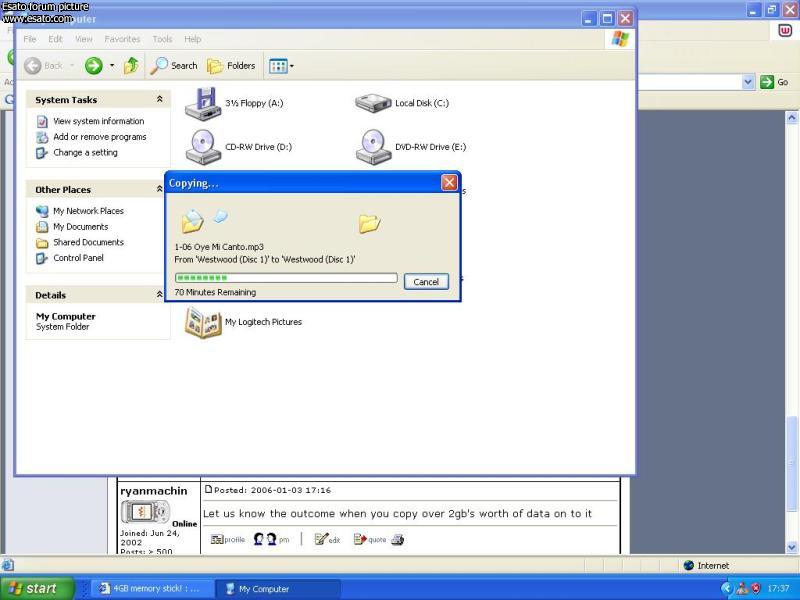This screenshot has height=600, width=800.
Task: Cancel the file copying operation
Action: 426,282
